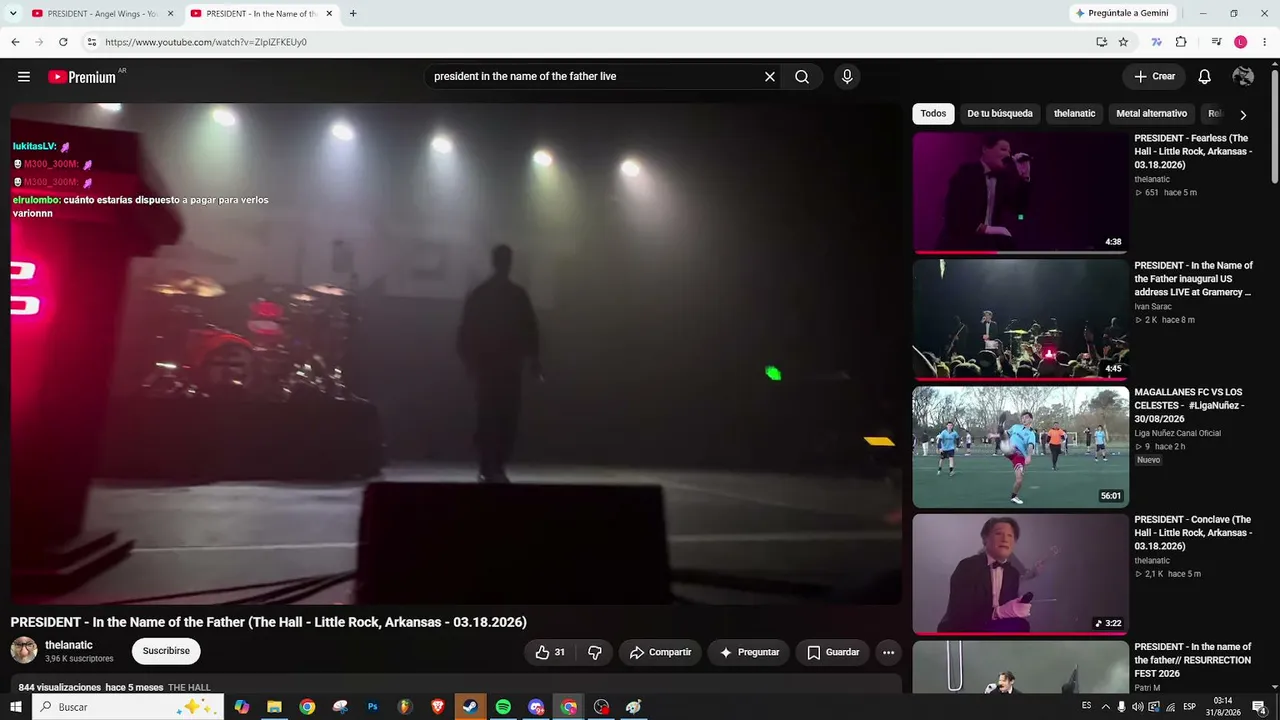Open Windows notification center
1280x720 pixels.
pyautogui.click(x=1259, y=707)
